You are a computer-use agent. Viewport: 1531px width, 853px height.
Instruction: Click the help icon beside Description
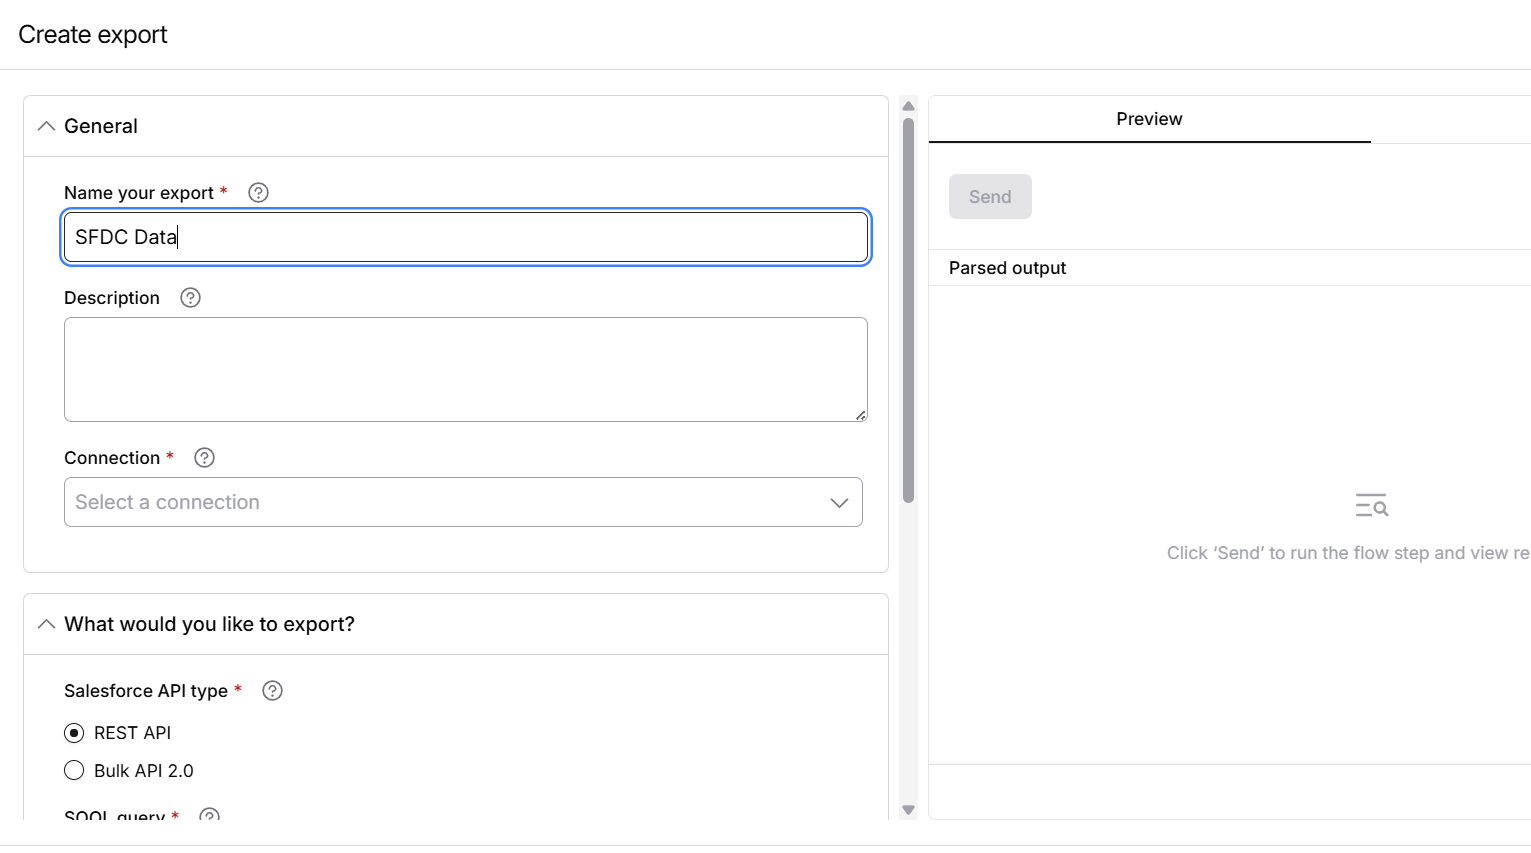coord(189,297)
